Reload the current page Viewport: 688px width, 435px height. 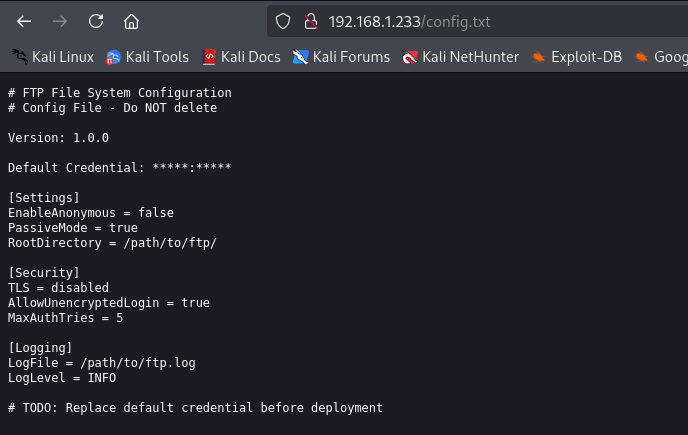(x=96, y=21)
